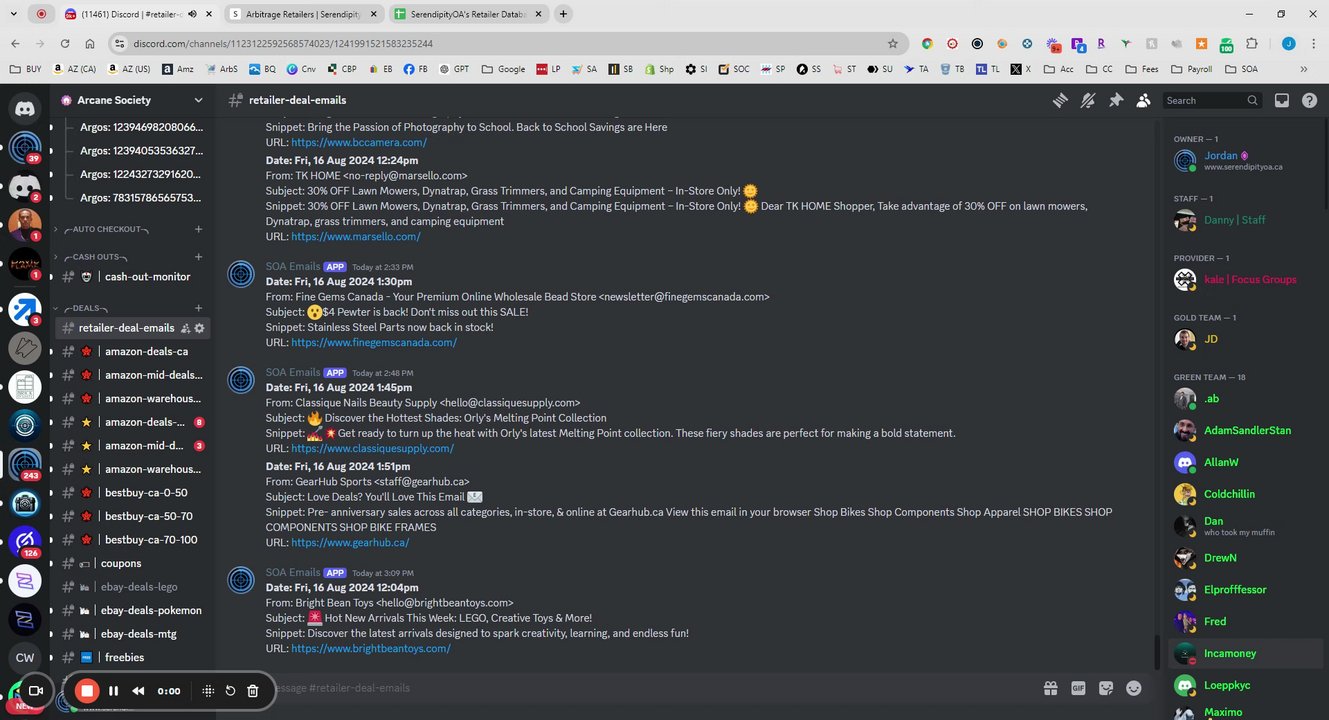Viewport: 1329px width, 720px height.
Task: Open the marsello.com URL link
Action: 356,237
